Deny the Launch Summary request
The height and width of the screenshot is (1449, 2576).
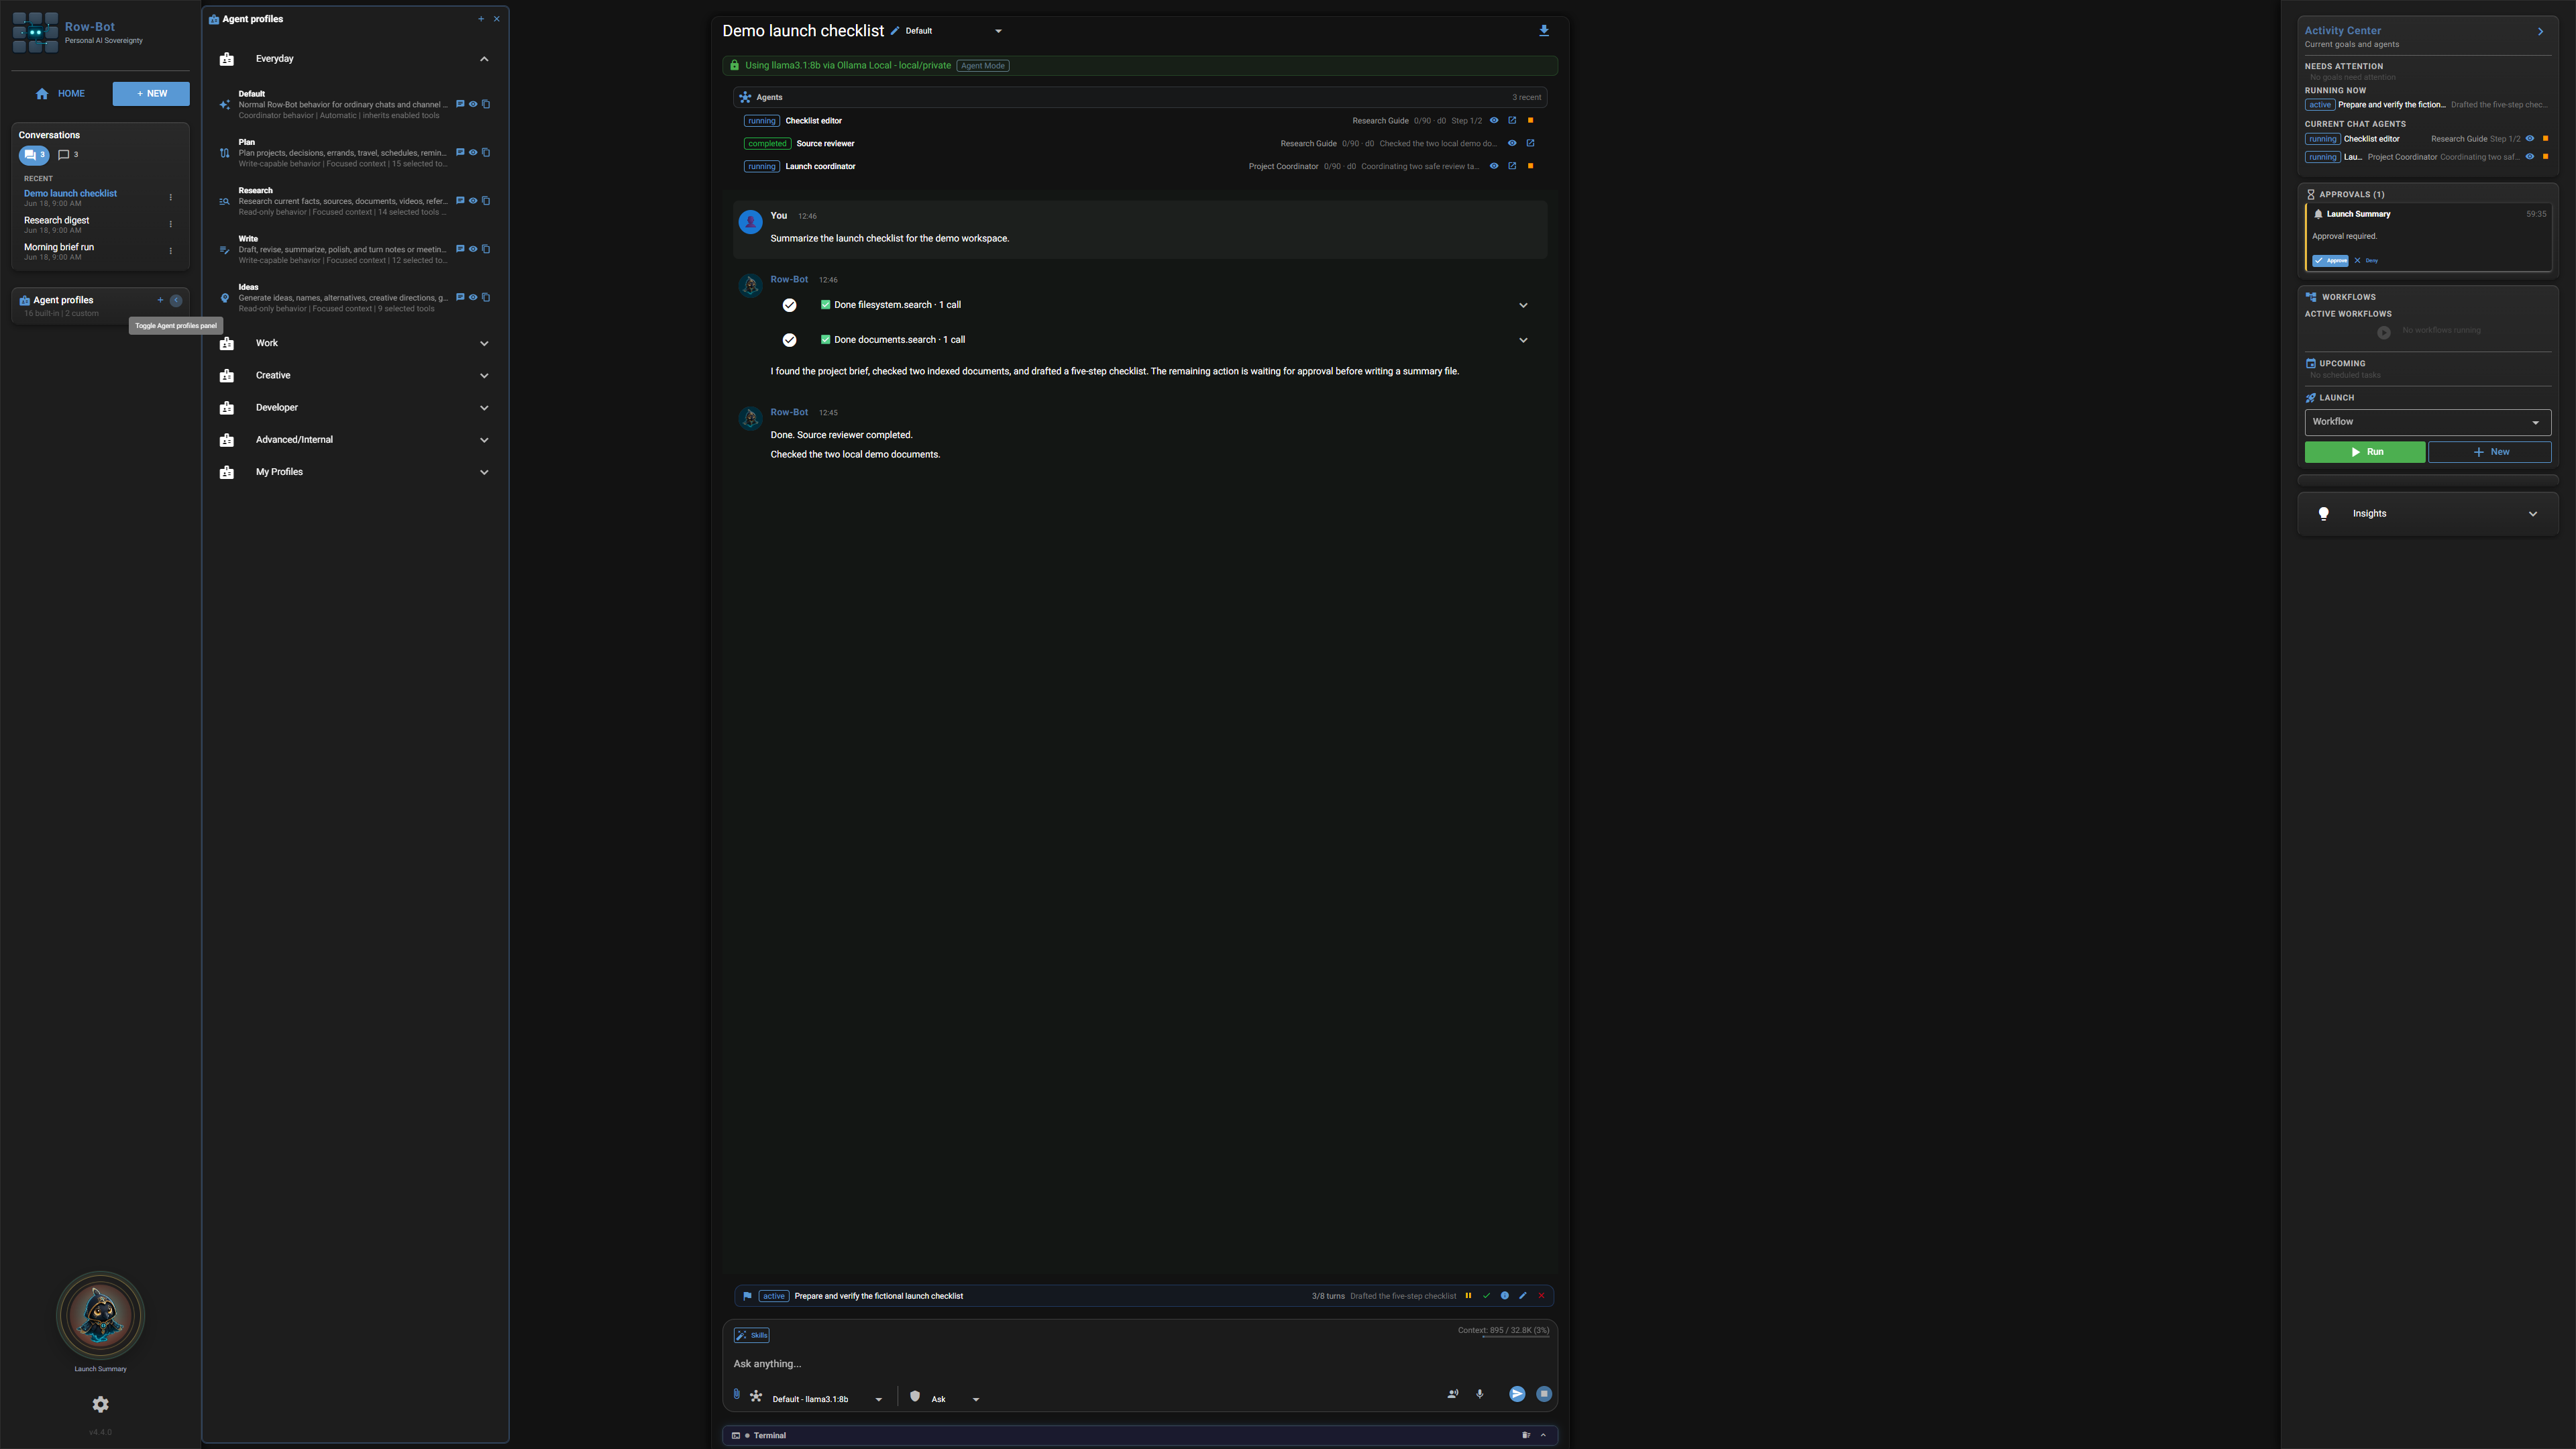(x=2366, y=260)
